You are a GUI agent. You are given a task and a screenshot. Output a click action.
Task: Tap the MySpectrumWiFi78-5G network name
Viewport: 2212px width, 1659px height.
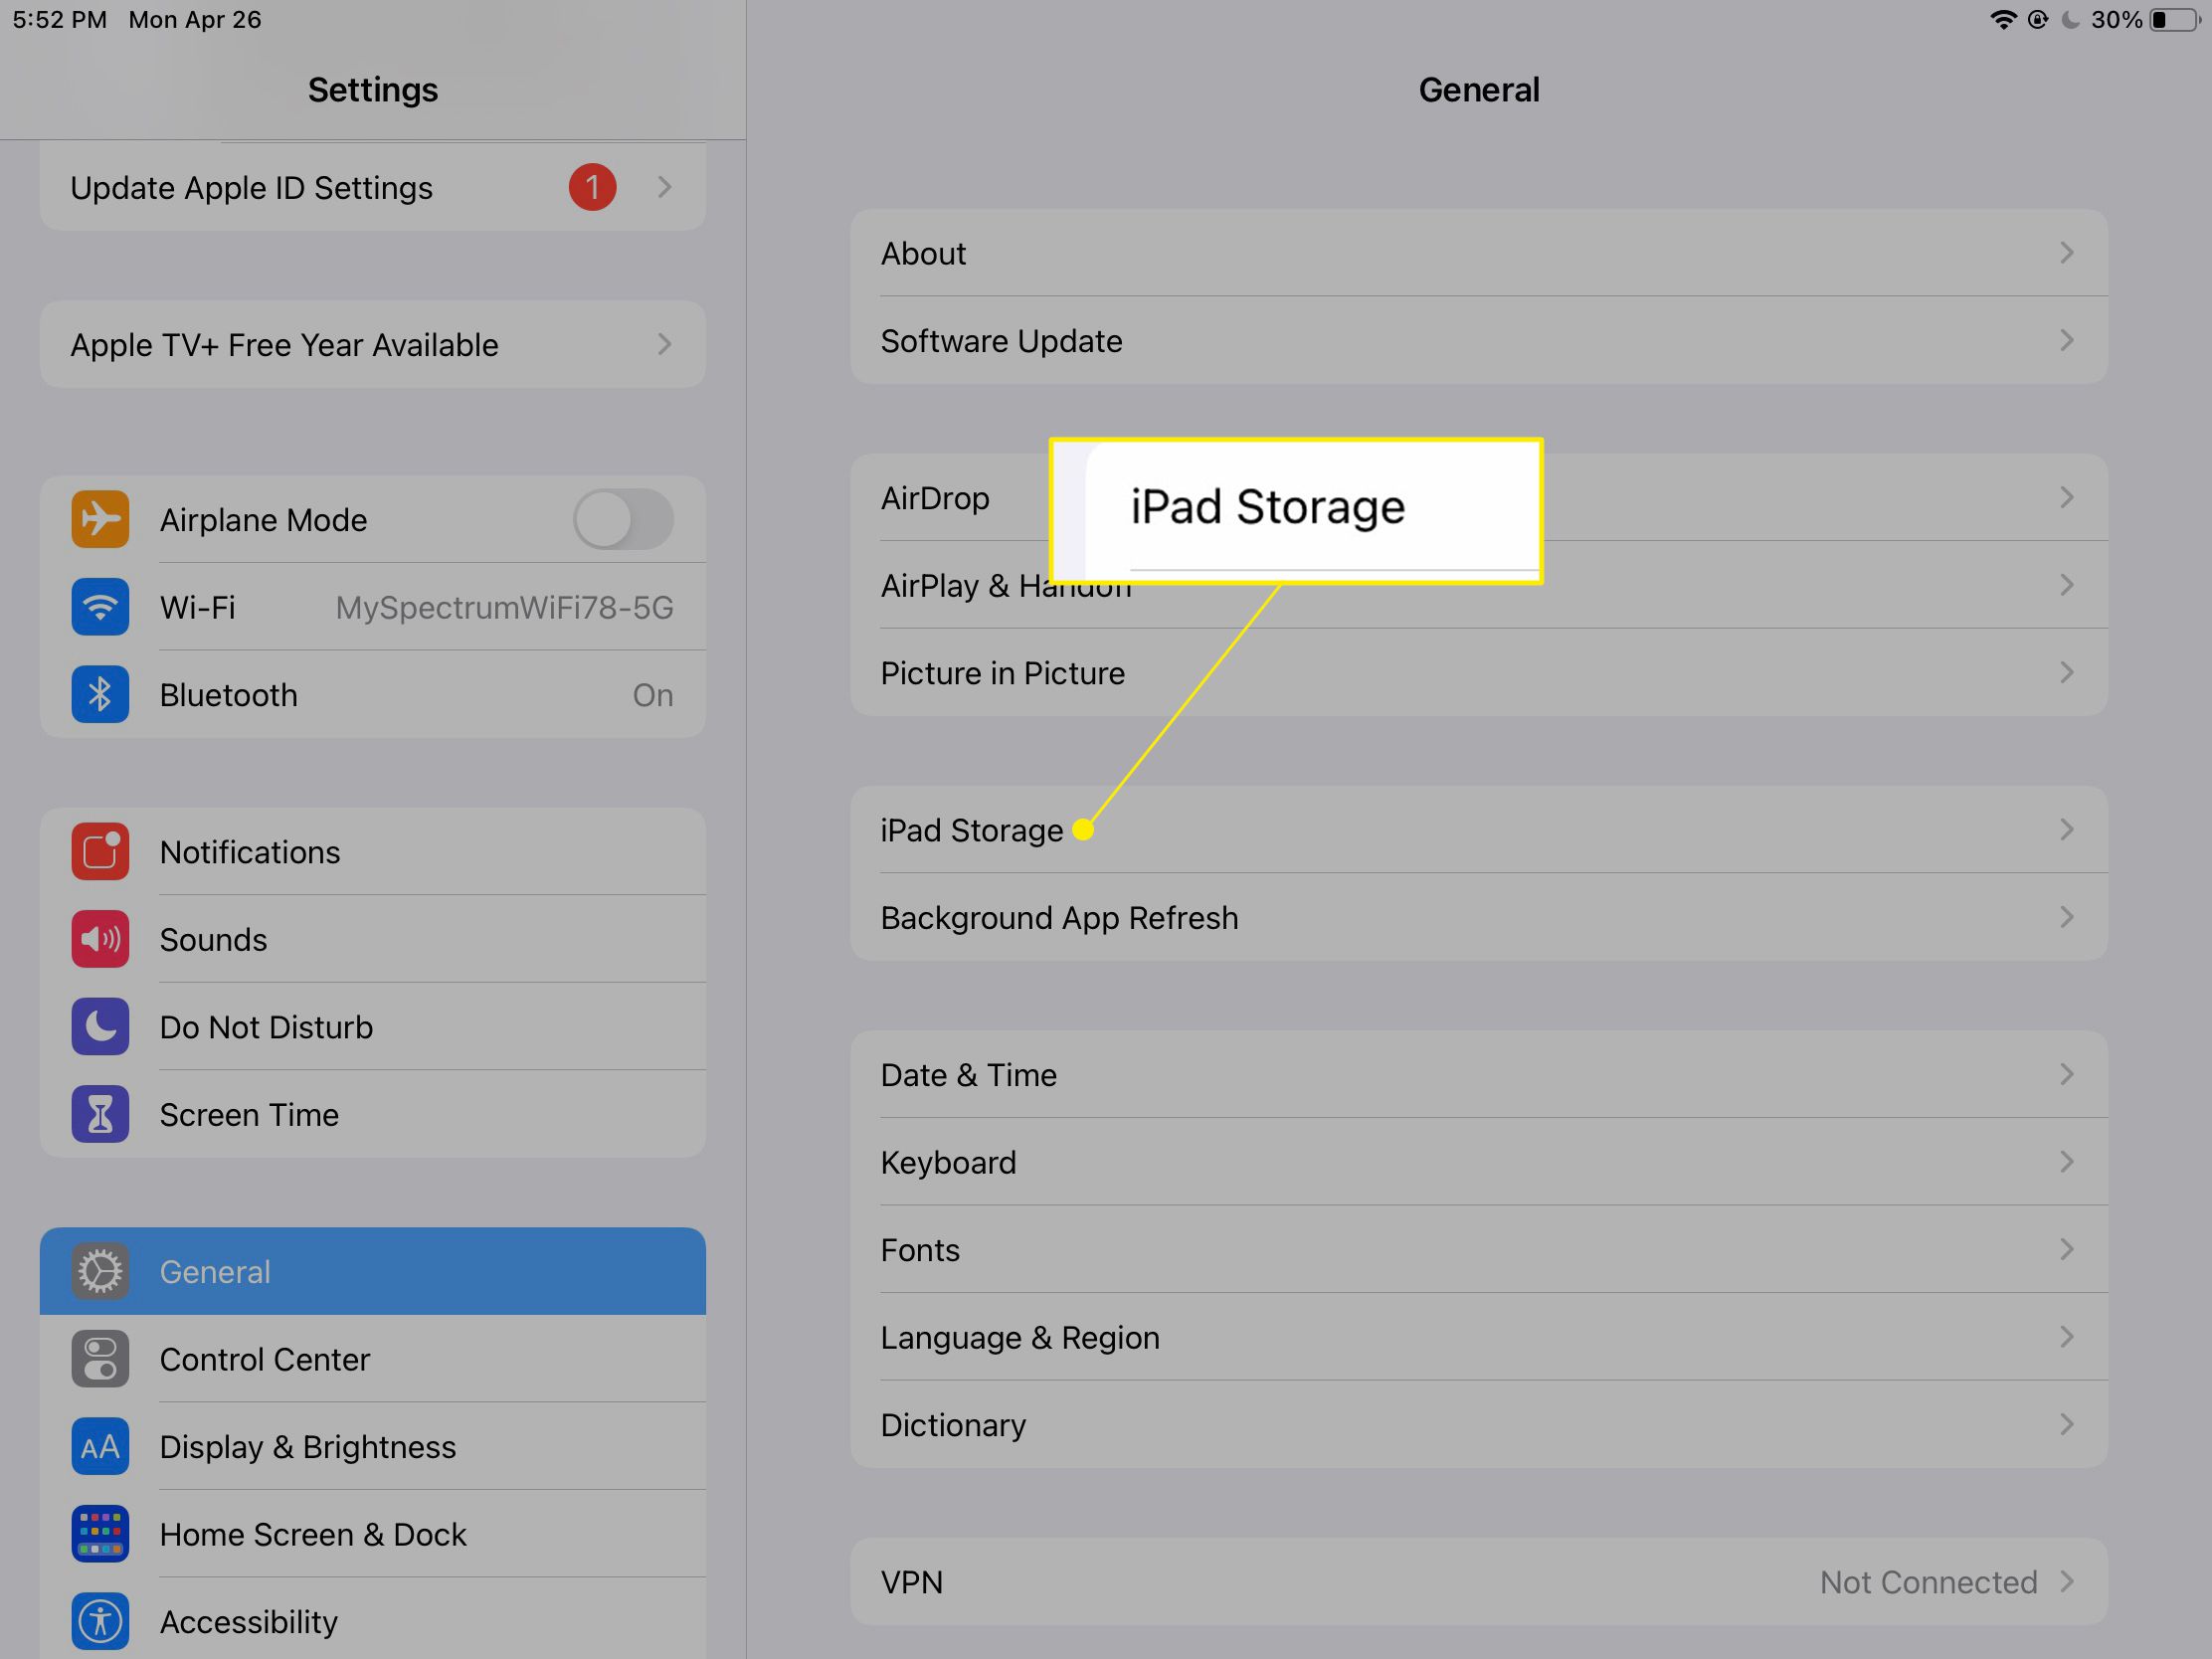pyautogui.click(x=504, y=608)
